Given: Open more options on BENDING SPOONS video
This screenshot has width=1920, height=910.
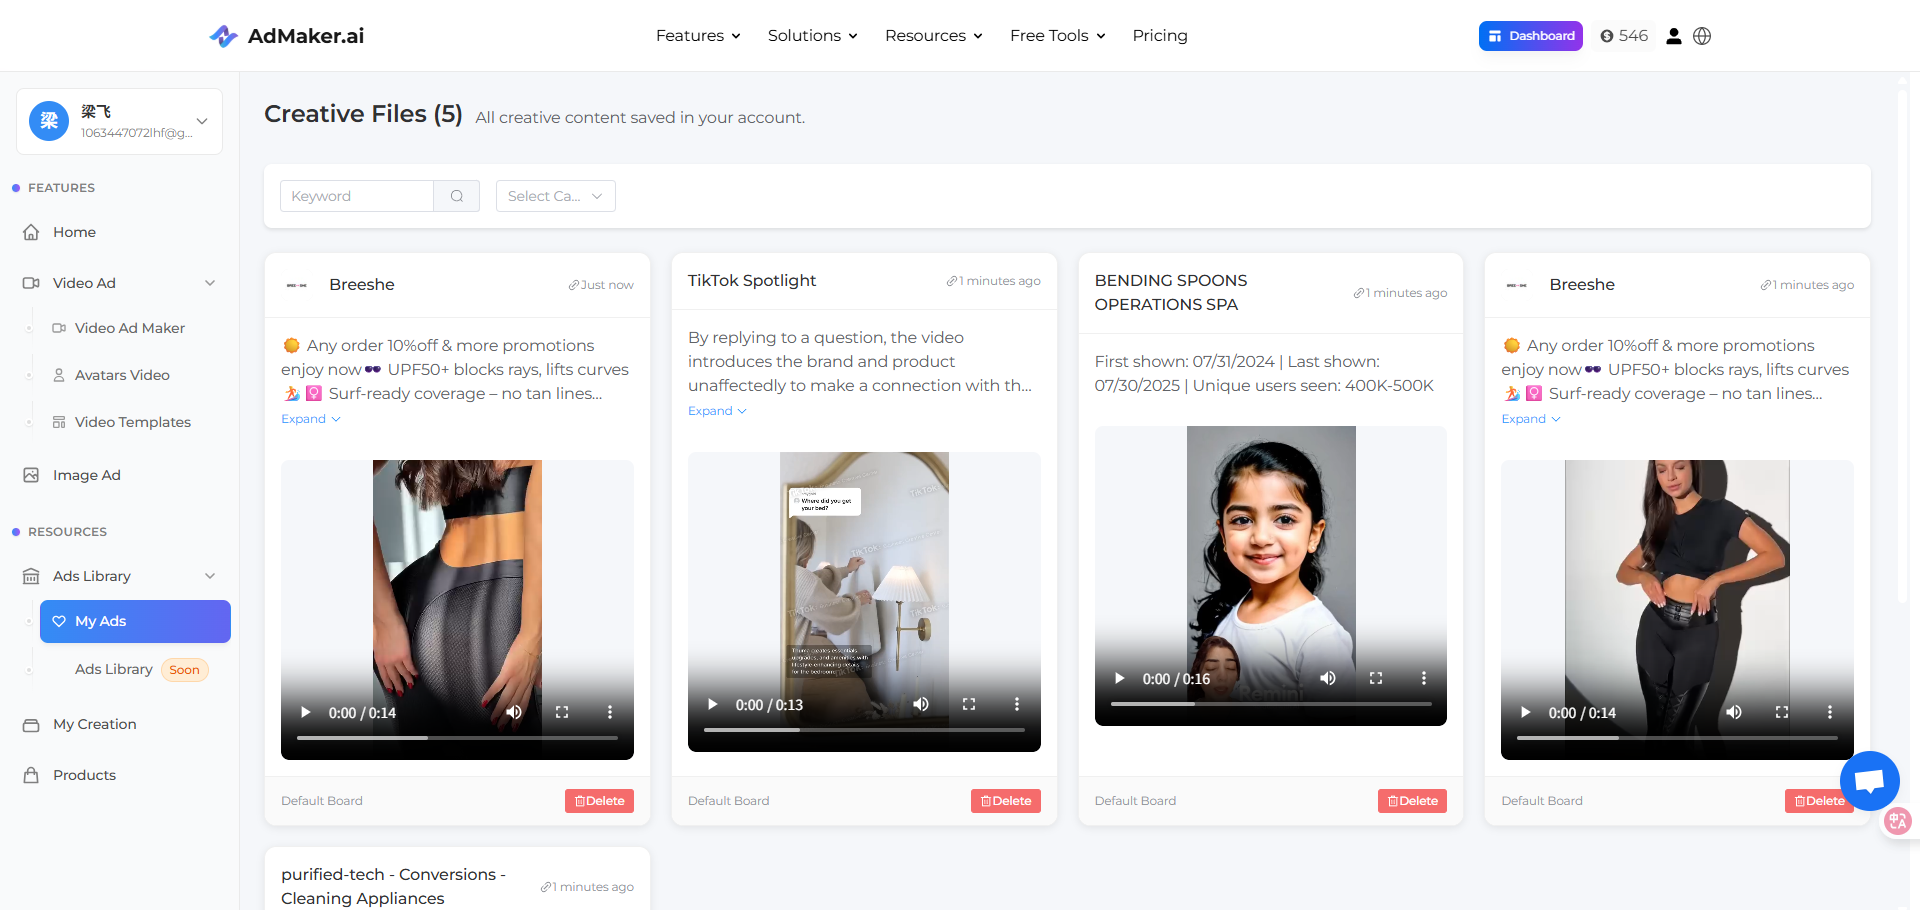Looking at the screenshot, I should (x=1424, y=679).
